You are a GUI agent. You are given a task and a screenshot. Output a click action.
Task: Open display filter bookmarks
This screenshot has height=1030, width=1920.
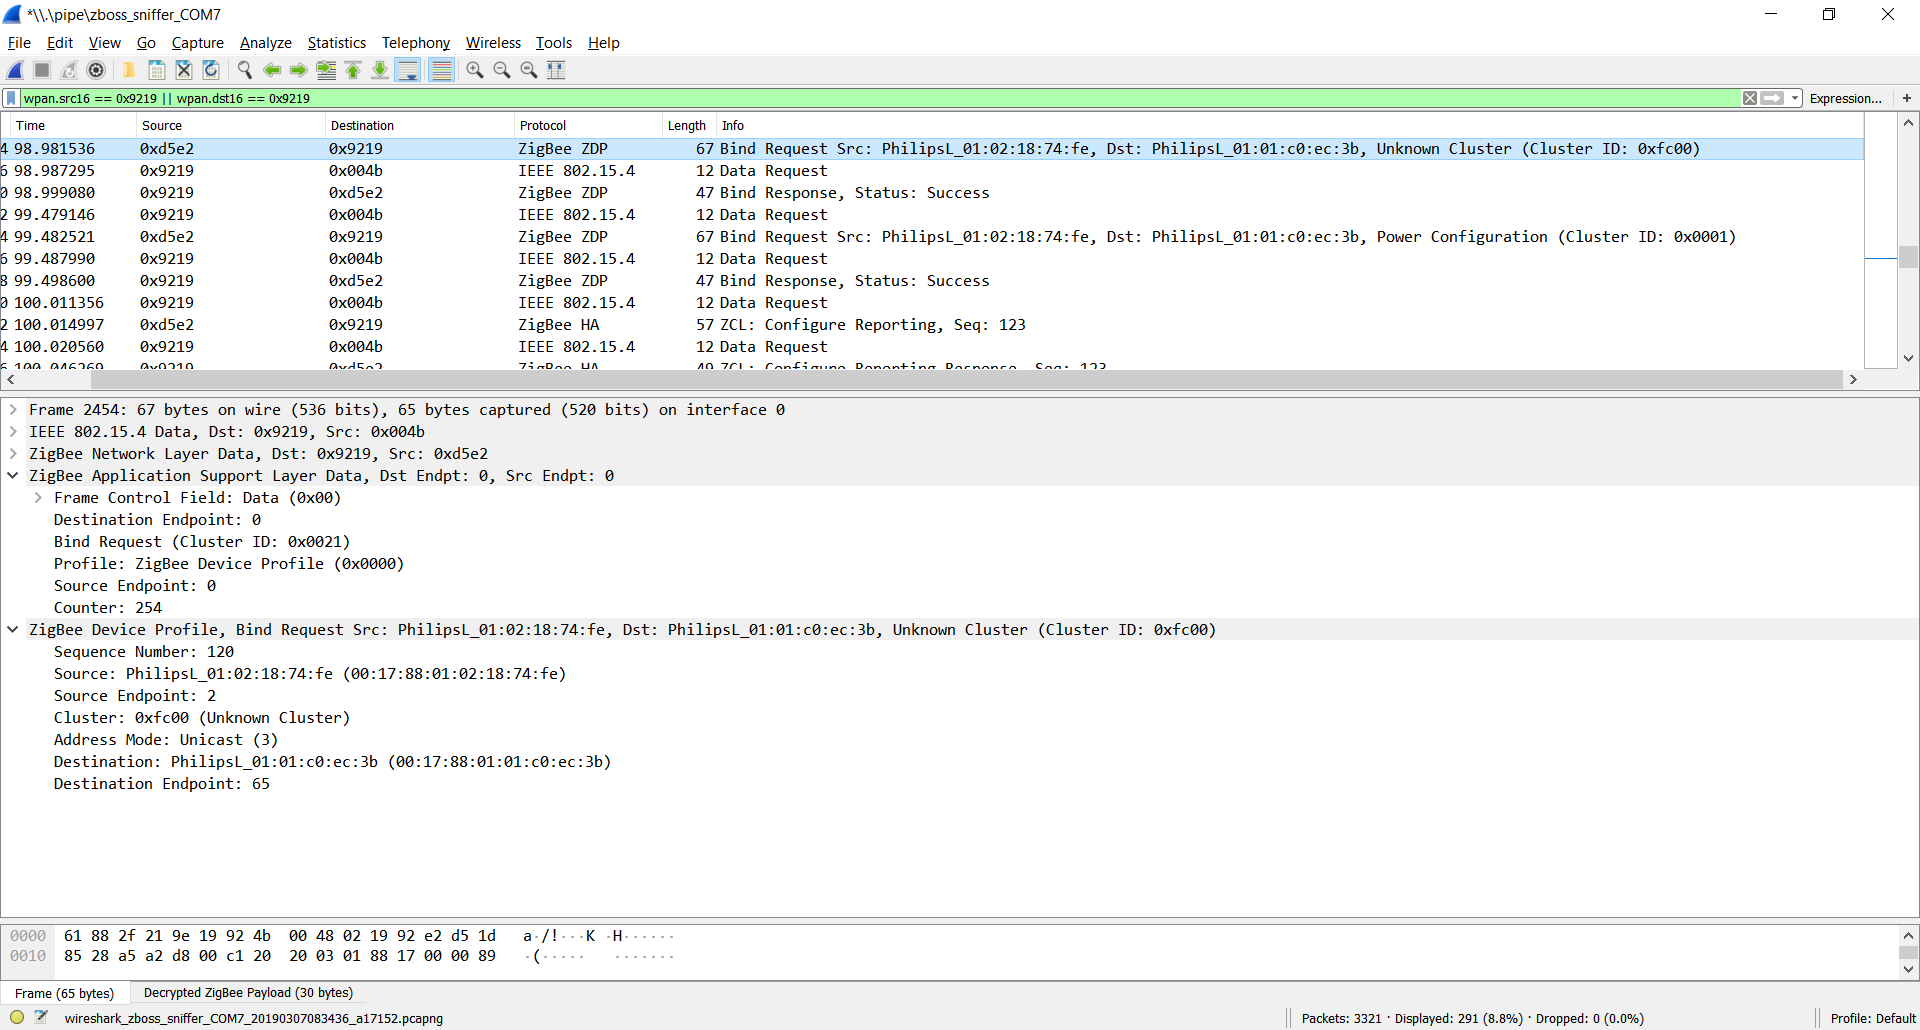[11, 98]
